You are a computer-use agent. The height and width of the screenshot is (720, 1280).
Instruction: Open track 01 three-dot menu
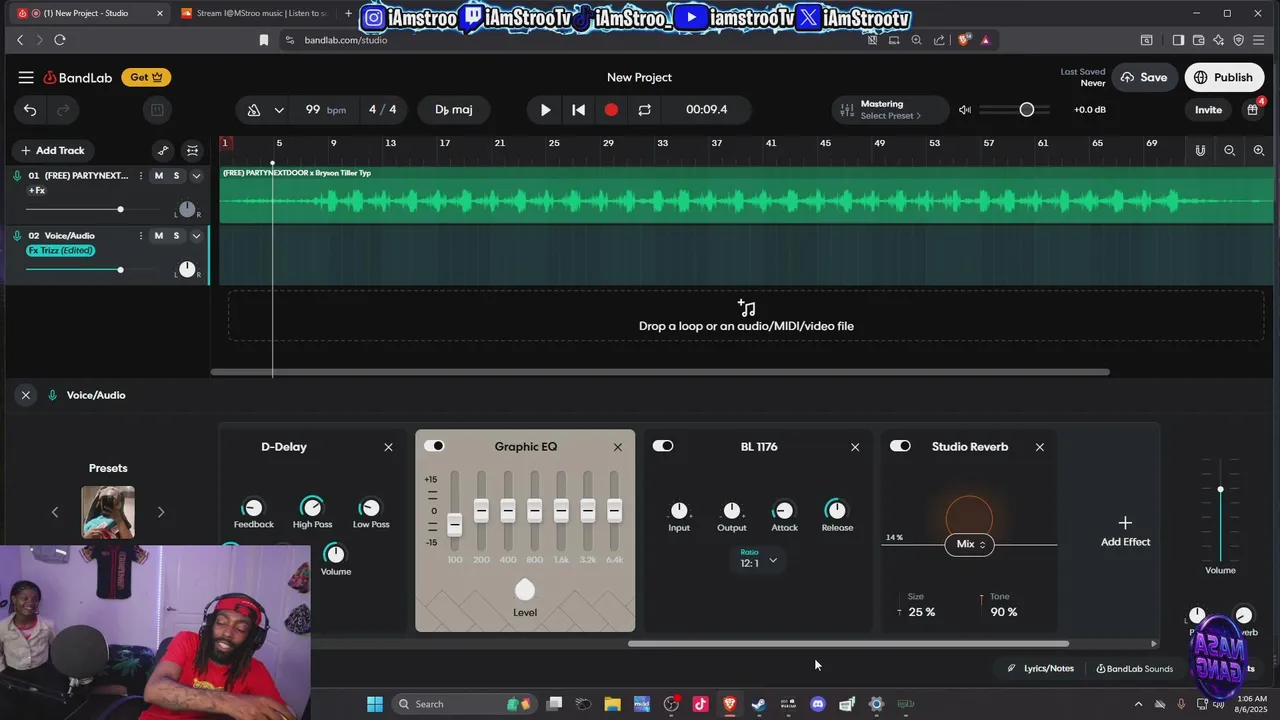[140, 176]
